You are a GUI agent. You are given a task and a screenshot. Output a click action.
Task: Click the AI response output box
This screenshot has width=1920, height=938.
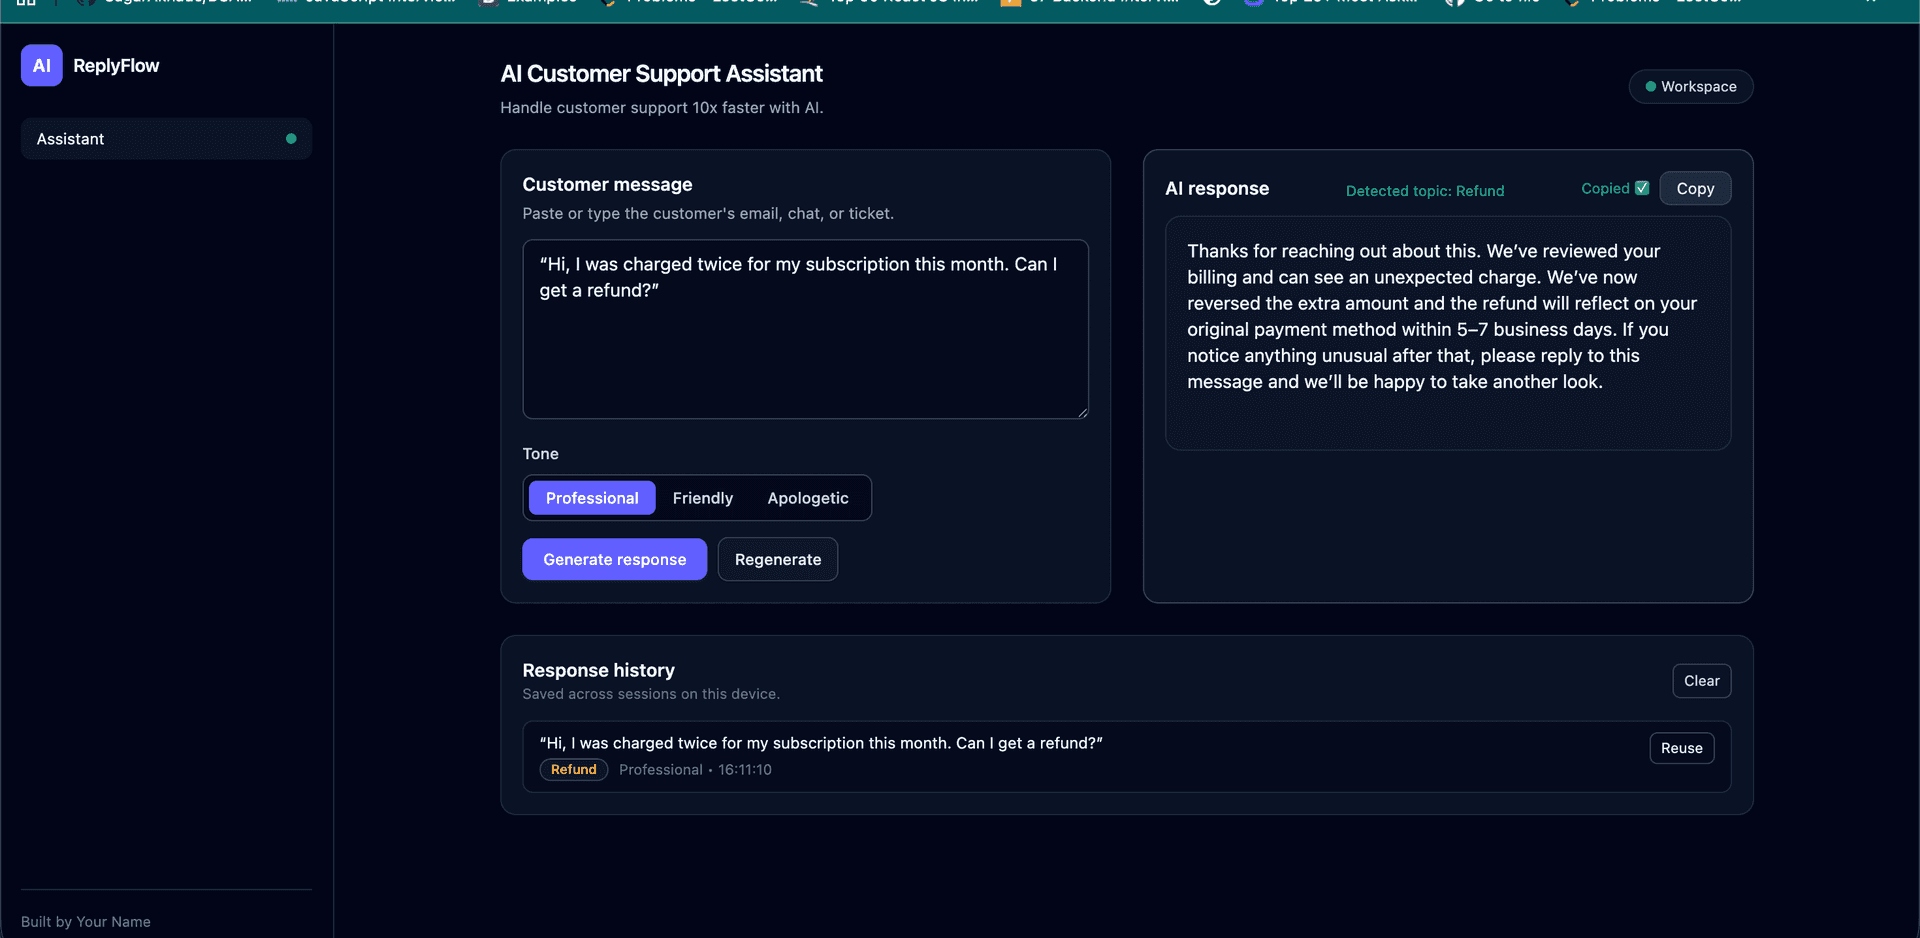pos(1448,334)
